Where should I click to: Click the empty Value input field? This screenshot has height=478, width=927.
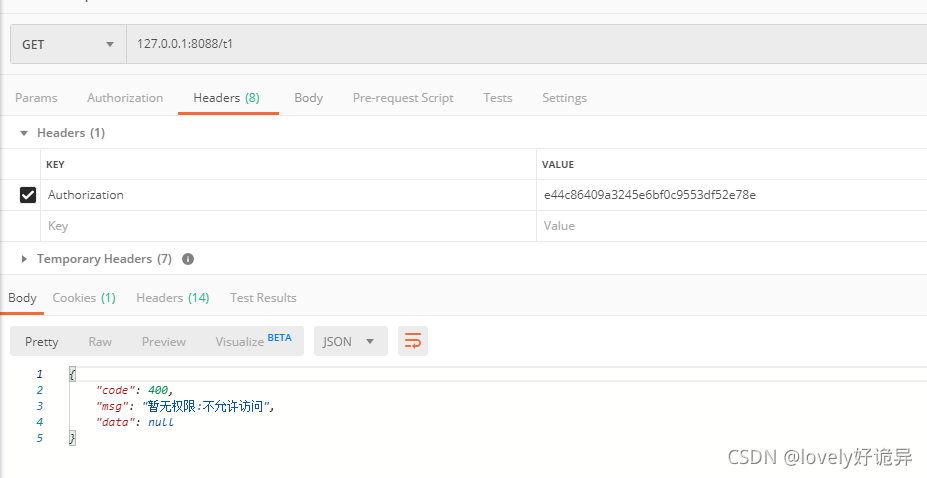(731, 226)
